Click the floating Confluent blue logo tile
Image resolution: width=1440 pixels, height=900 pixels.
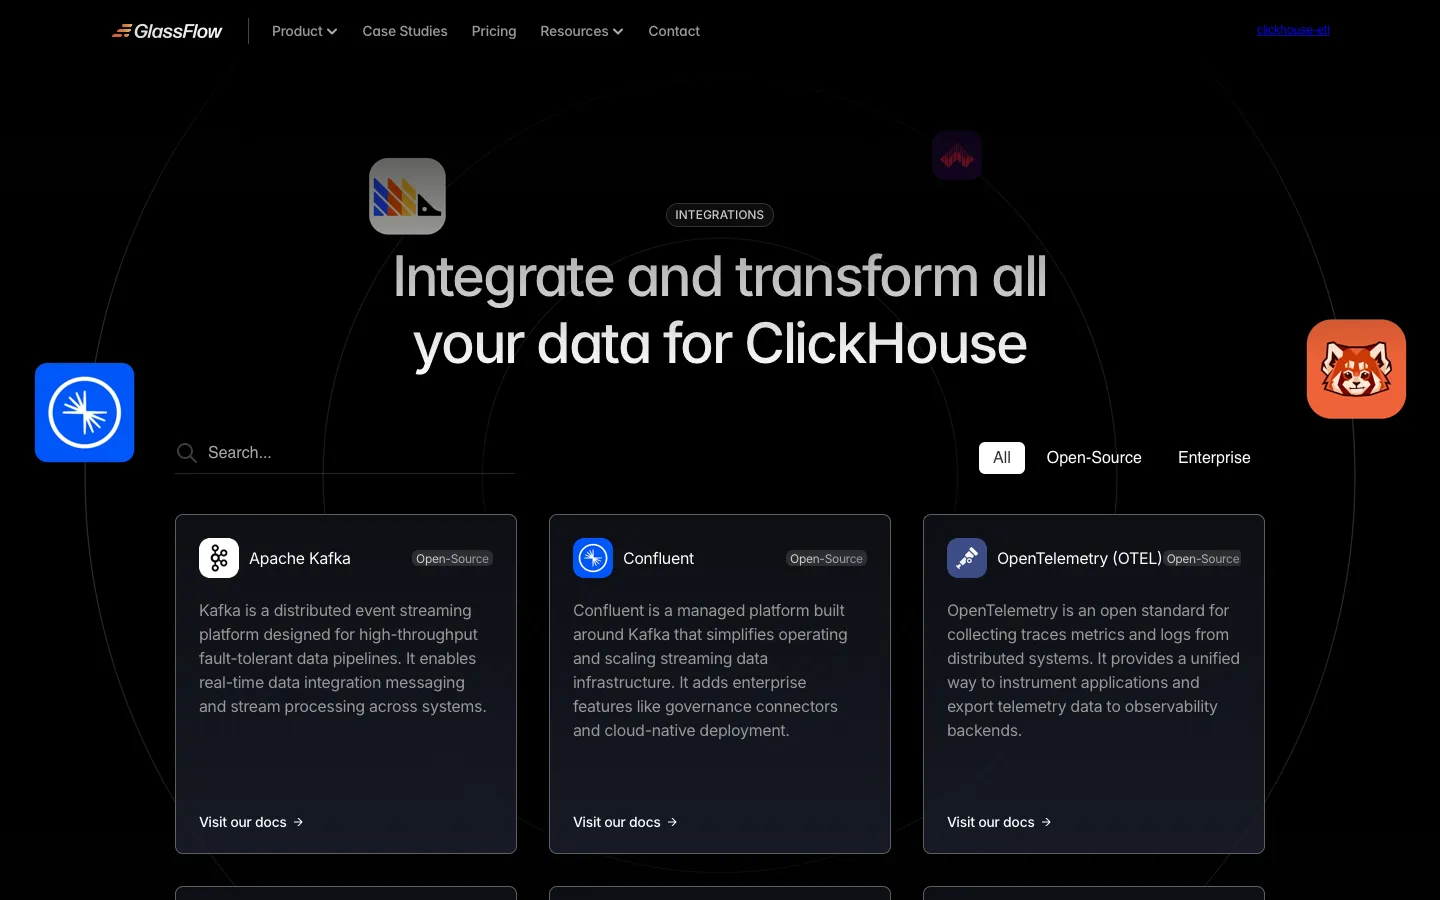(85, 412)
